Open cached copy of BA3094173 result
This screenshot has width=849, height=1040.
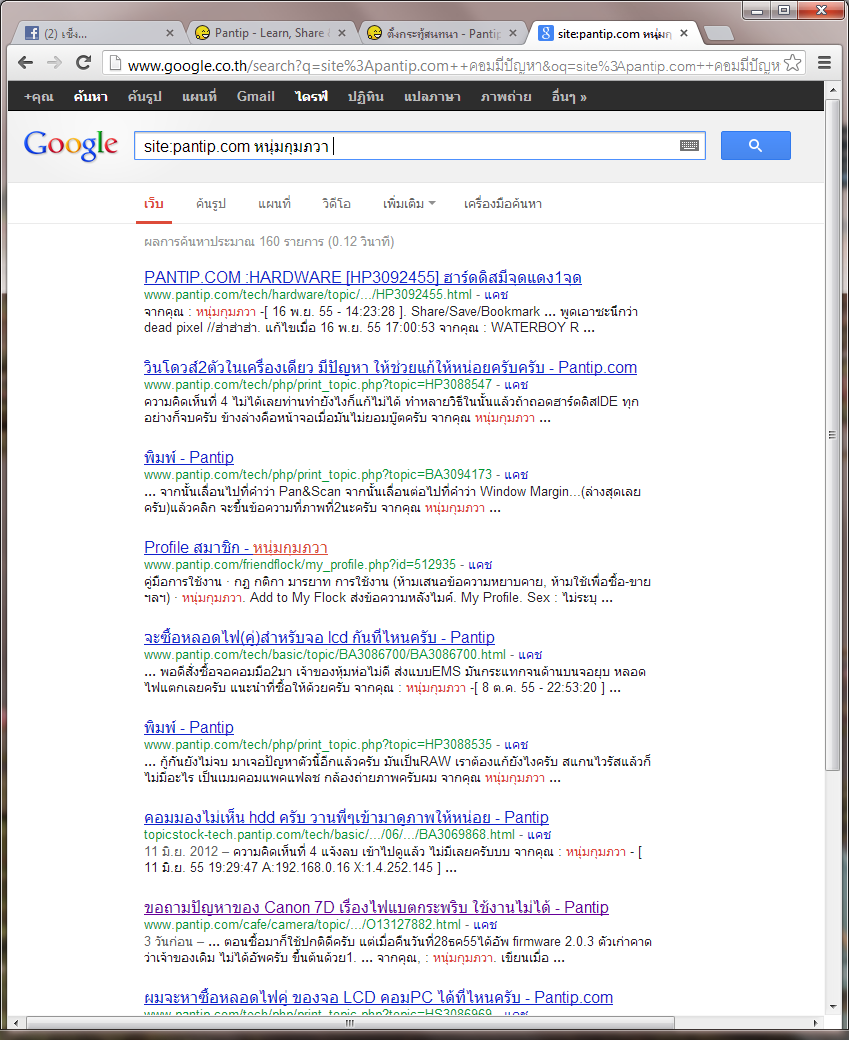pyautogui.click(x=516, y=475)
